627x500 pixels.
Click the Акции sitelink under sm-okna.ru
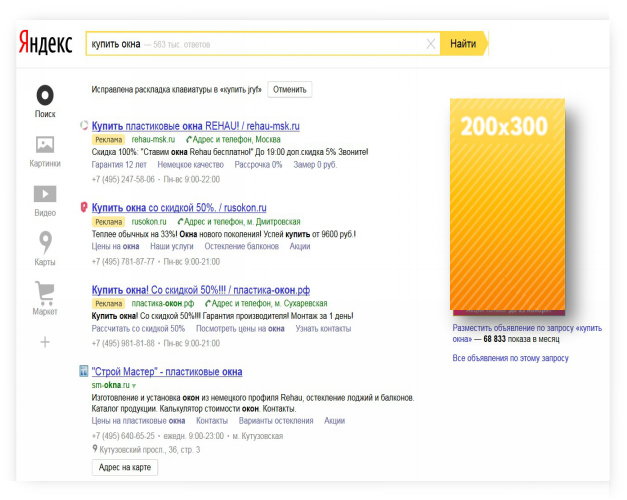pos(335,420)
